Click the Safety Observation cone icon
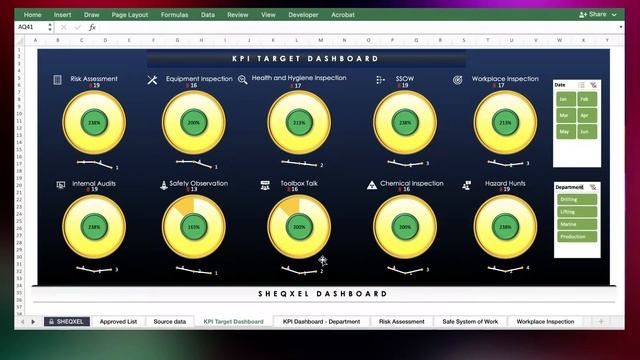640x360 pixels. [x=164, y=185]
